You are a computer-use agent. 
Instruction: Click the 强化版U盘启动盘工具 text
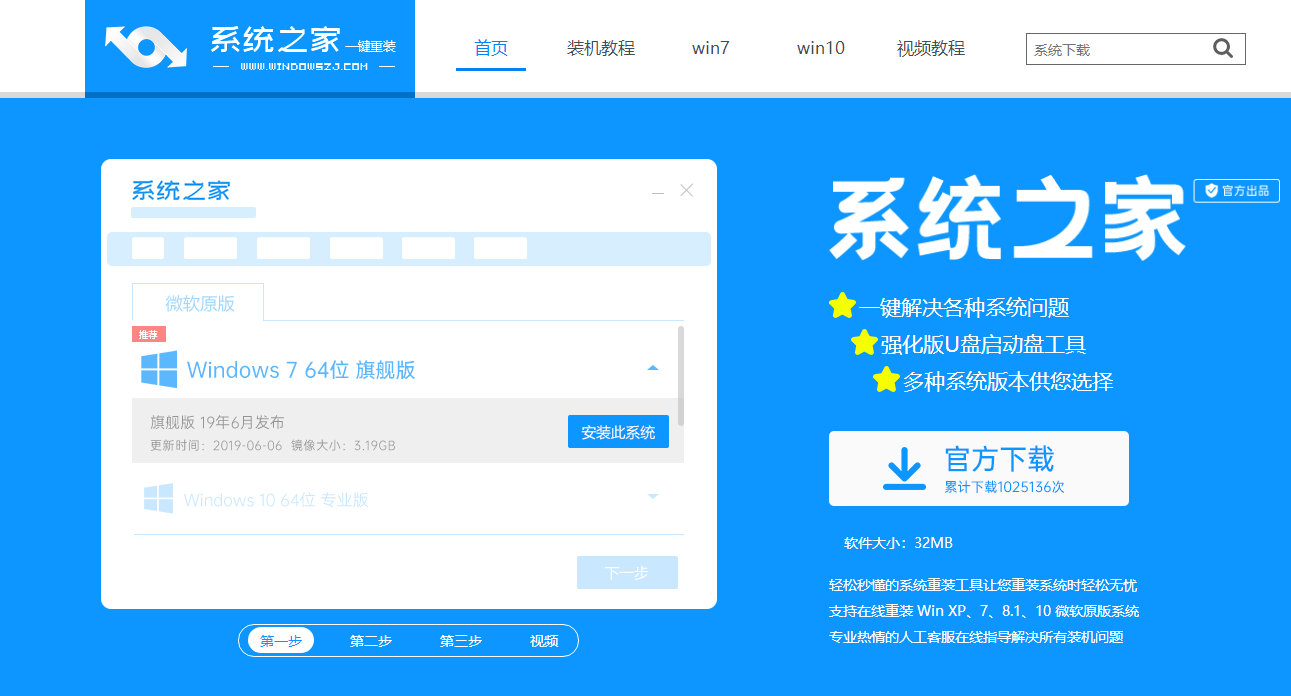coord(983,345)
